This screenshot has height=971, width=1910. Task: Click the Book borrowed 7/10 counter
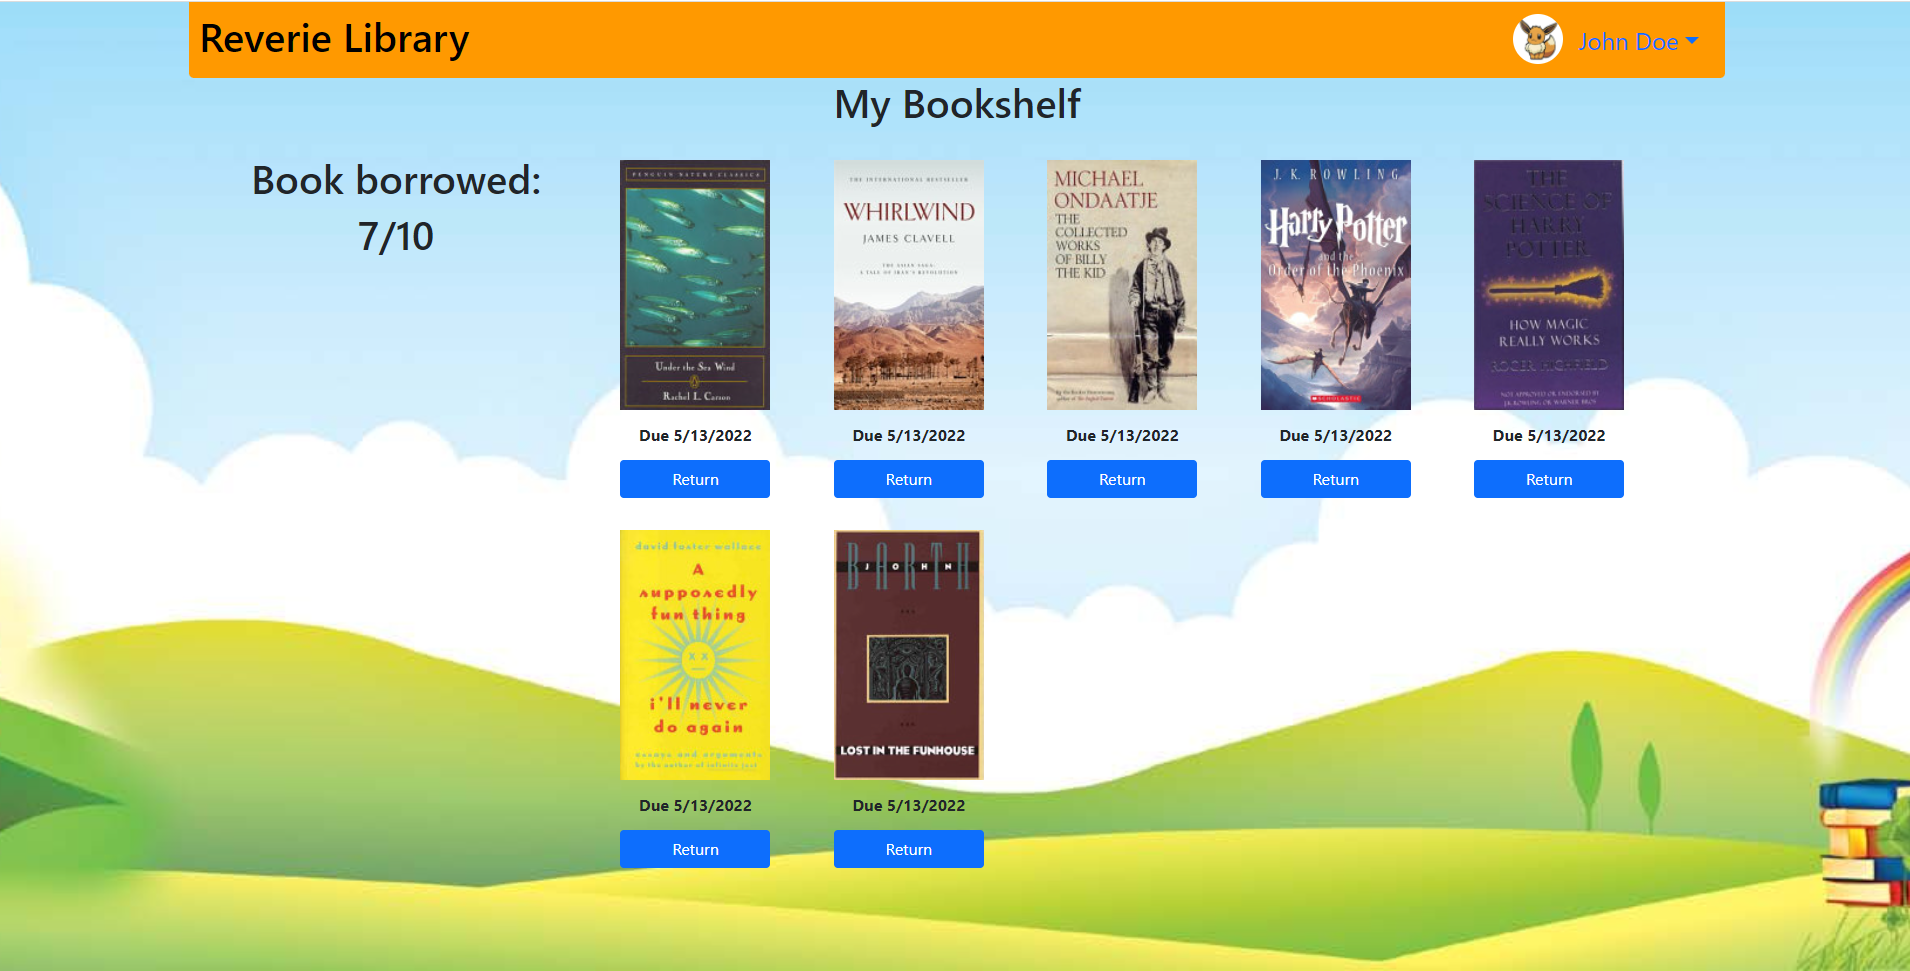396,208
